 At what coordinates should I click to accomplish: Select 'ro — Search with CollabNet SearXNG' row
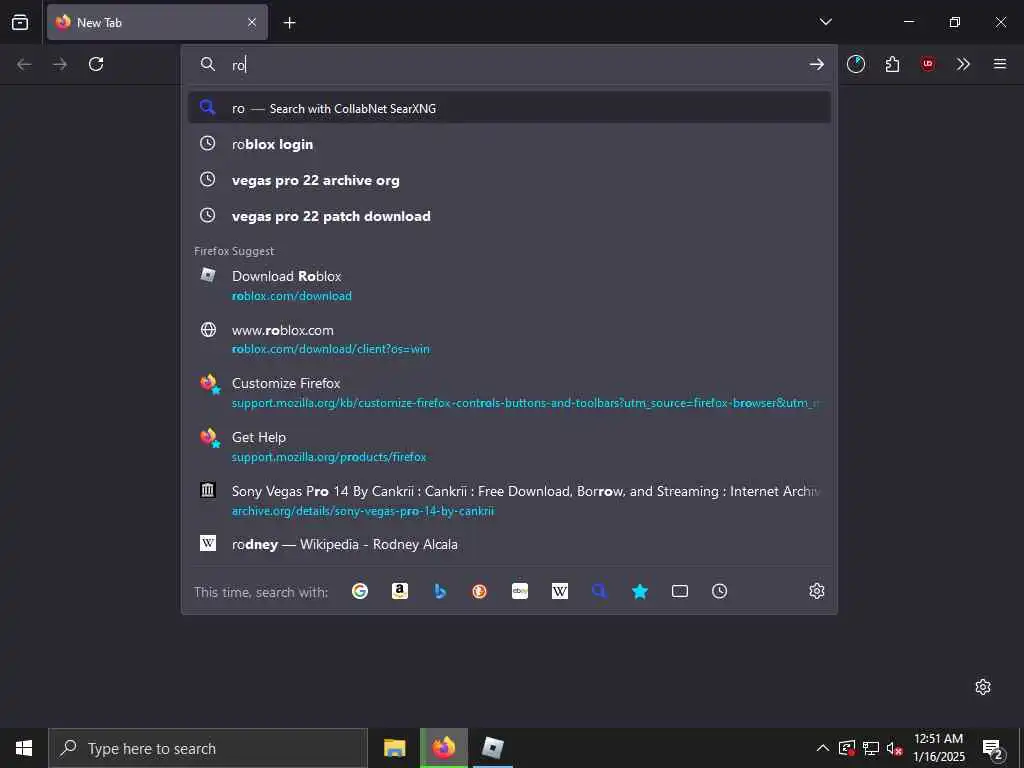(x=509, y=108)
